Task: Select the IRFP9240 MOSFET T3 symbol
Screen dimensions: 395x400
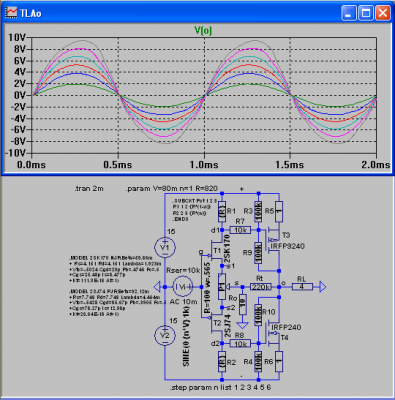Action: point(273,239)
